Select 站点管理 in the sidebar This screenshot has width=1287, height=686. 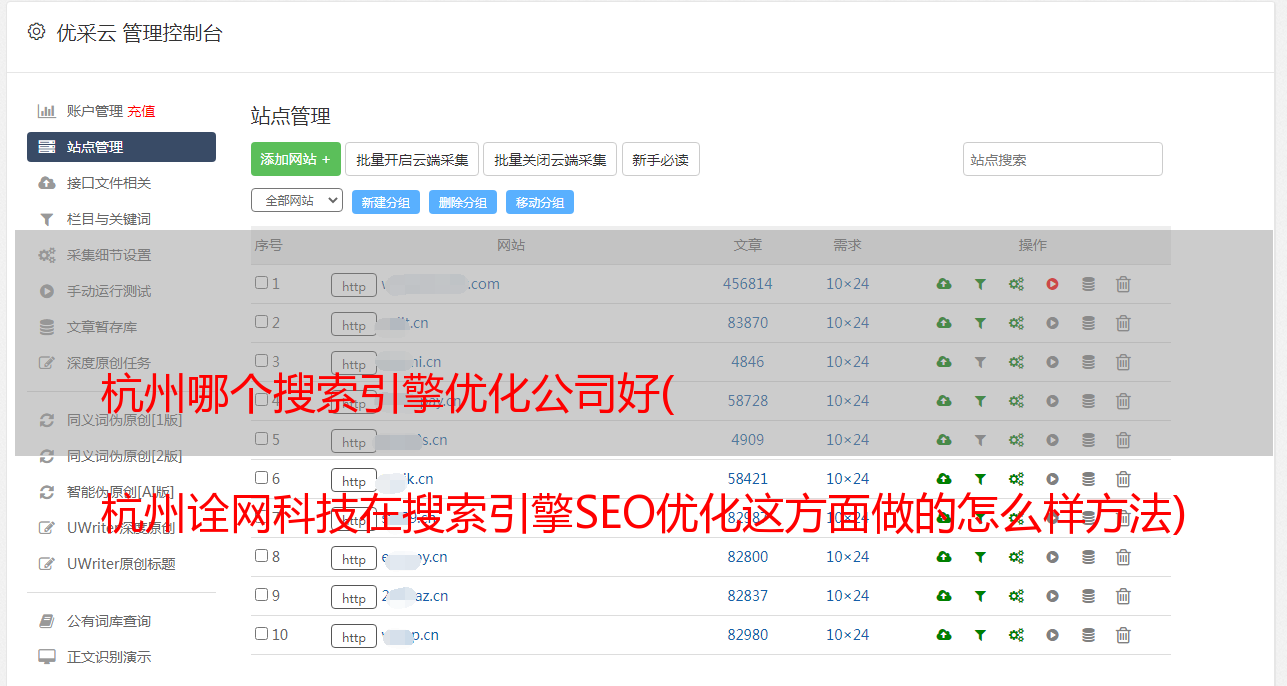point(121,147)
